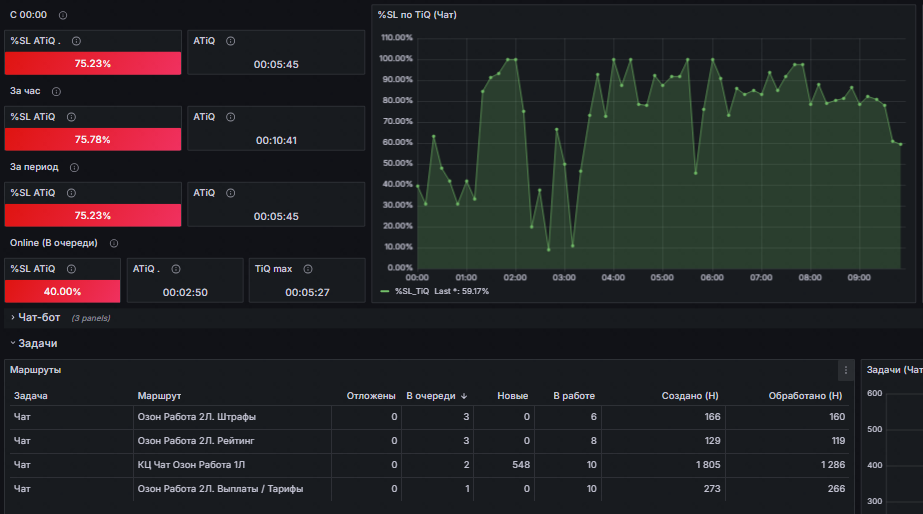This screenshot has width=923, height=514.
Task: Click info icon next to За период
Action: (74, 167)
